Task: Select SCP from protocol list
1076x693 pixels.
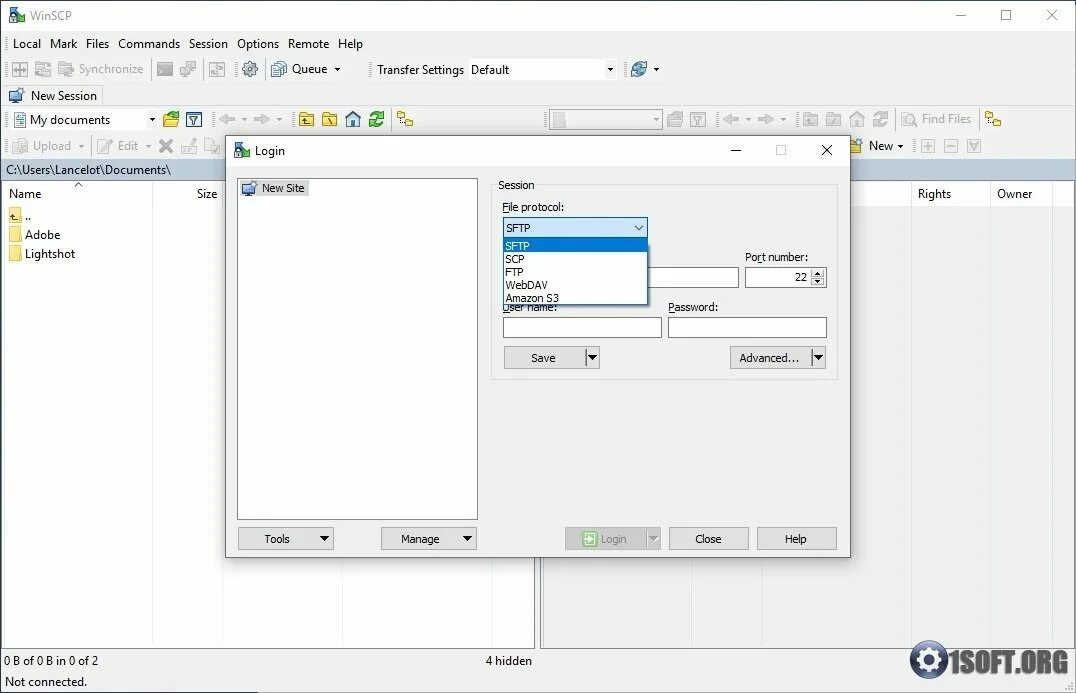Action: coord(575,259)
